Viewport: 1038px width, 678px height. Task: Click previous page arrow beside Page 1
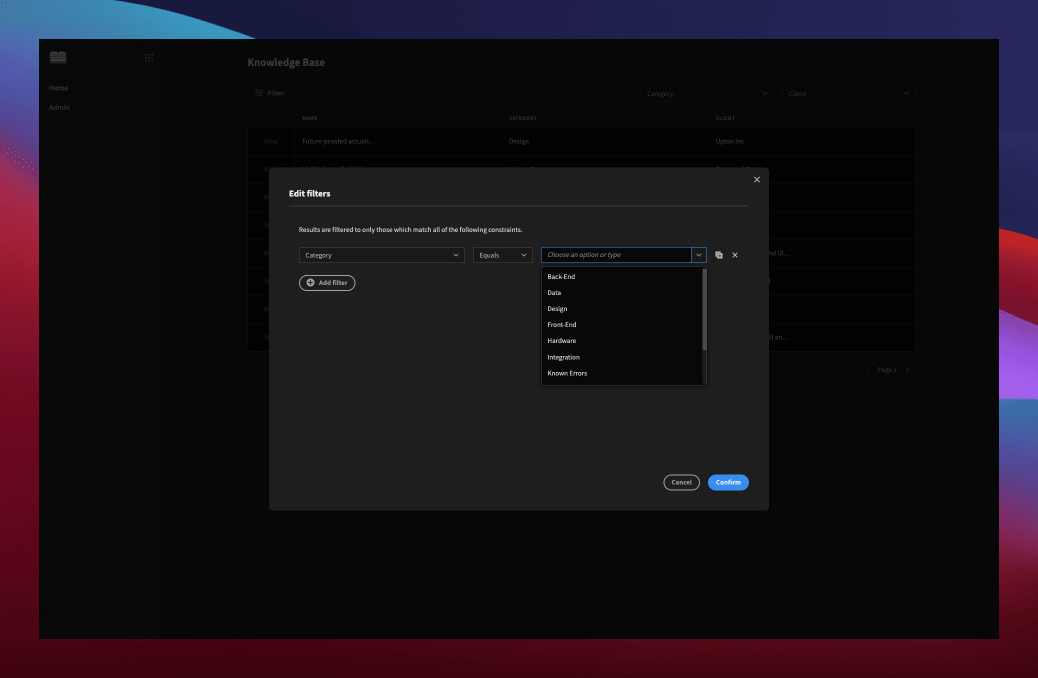click(x=867, y=369)
